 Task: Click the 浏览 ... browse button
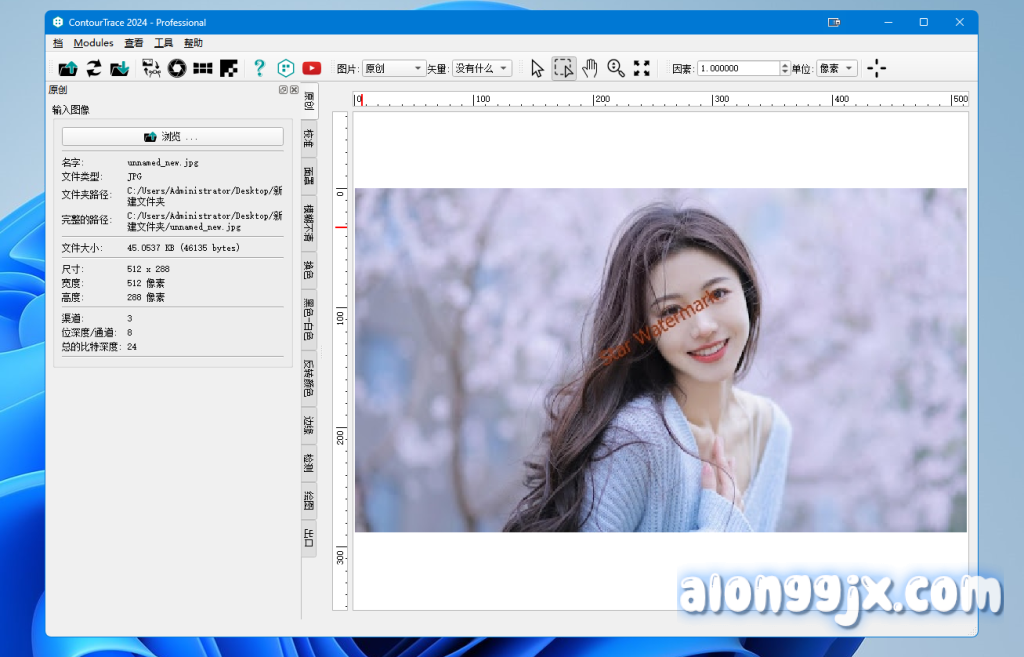173,136
